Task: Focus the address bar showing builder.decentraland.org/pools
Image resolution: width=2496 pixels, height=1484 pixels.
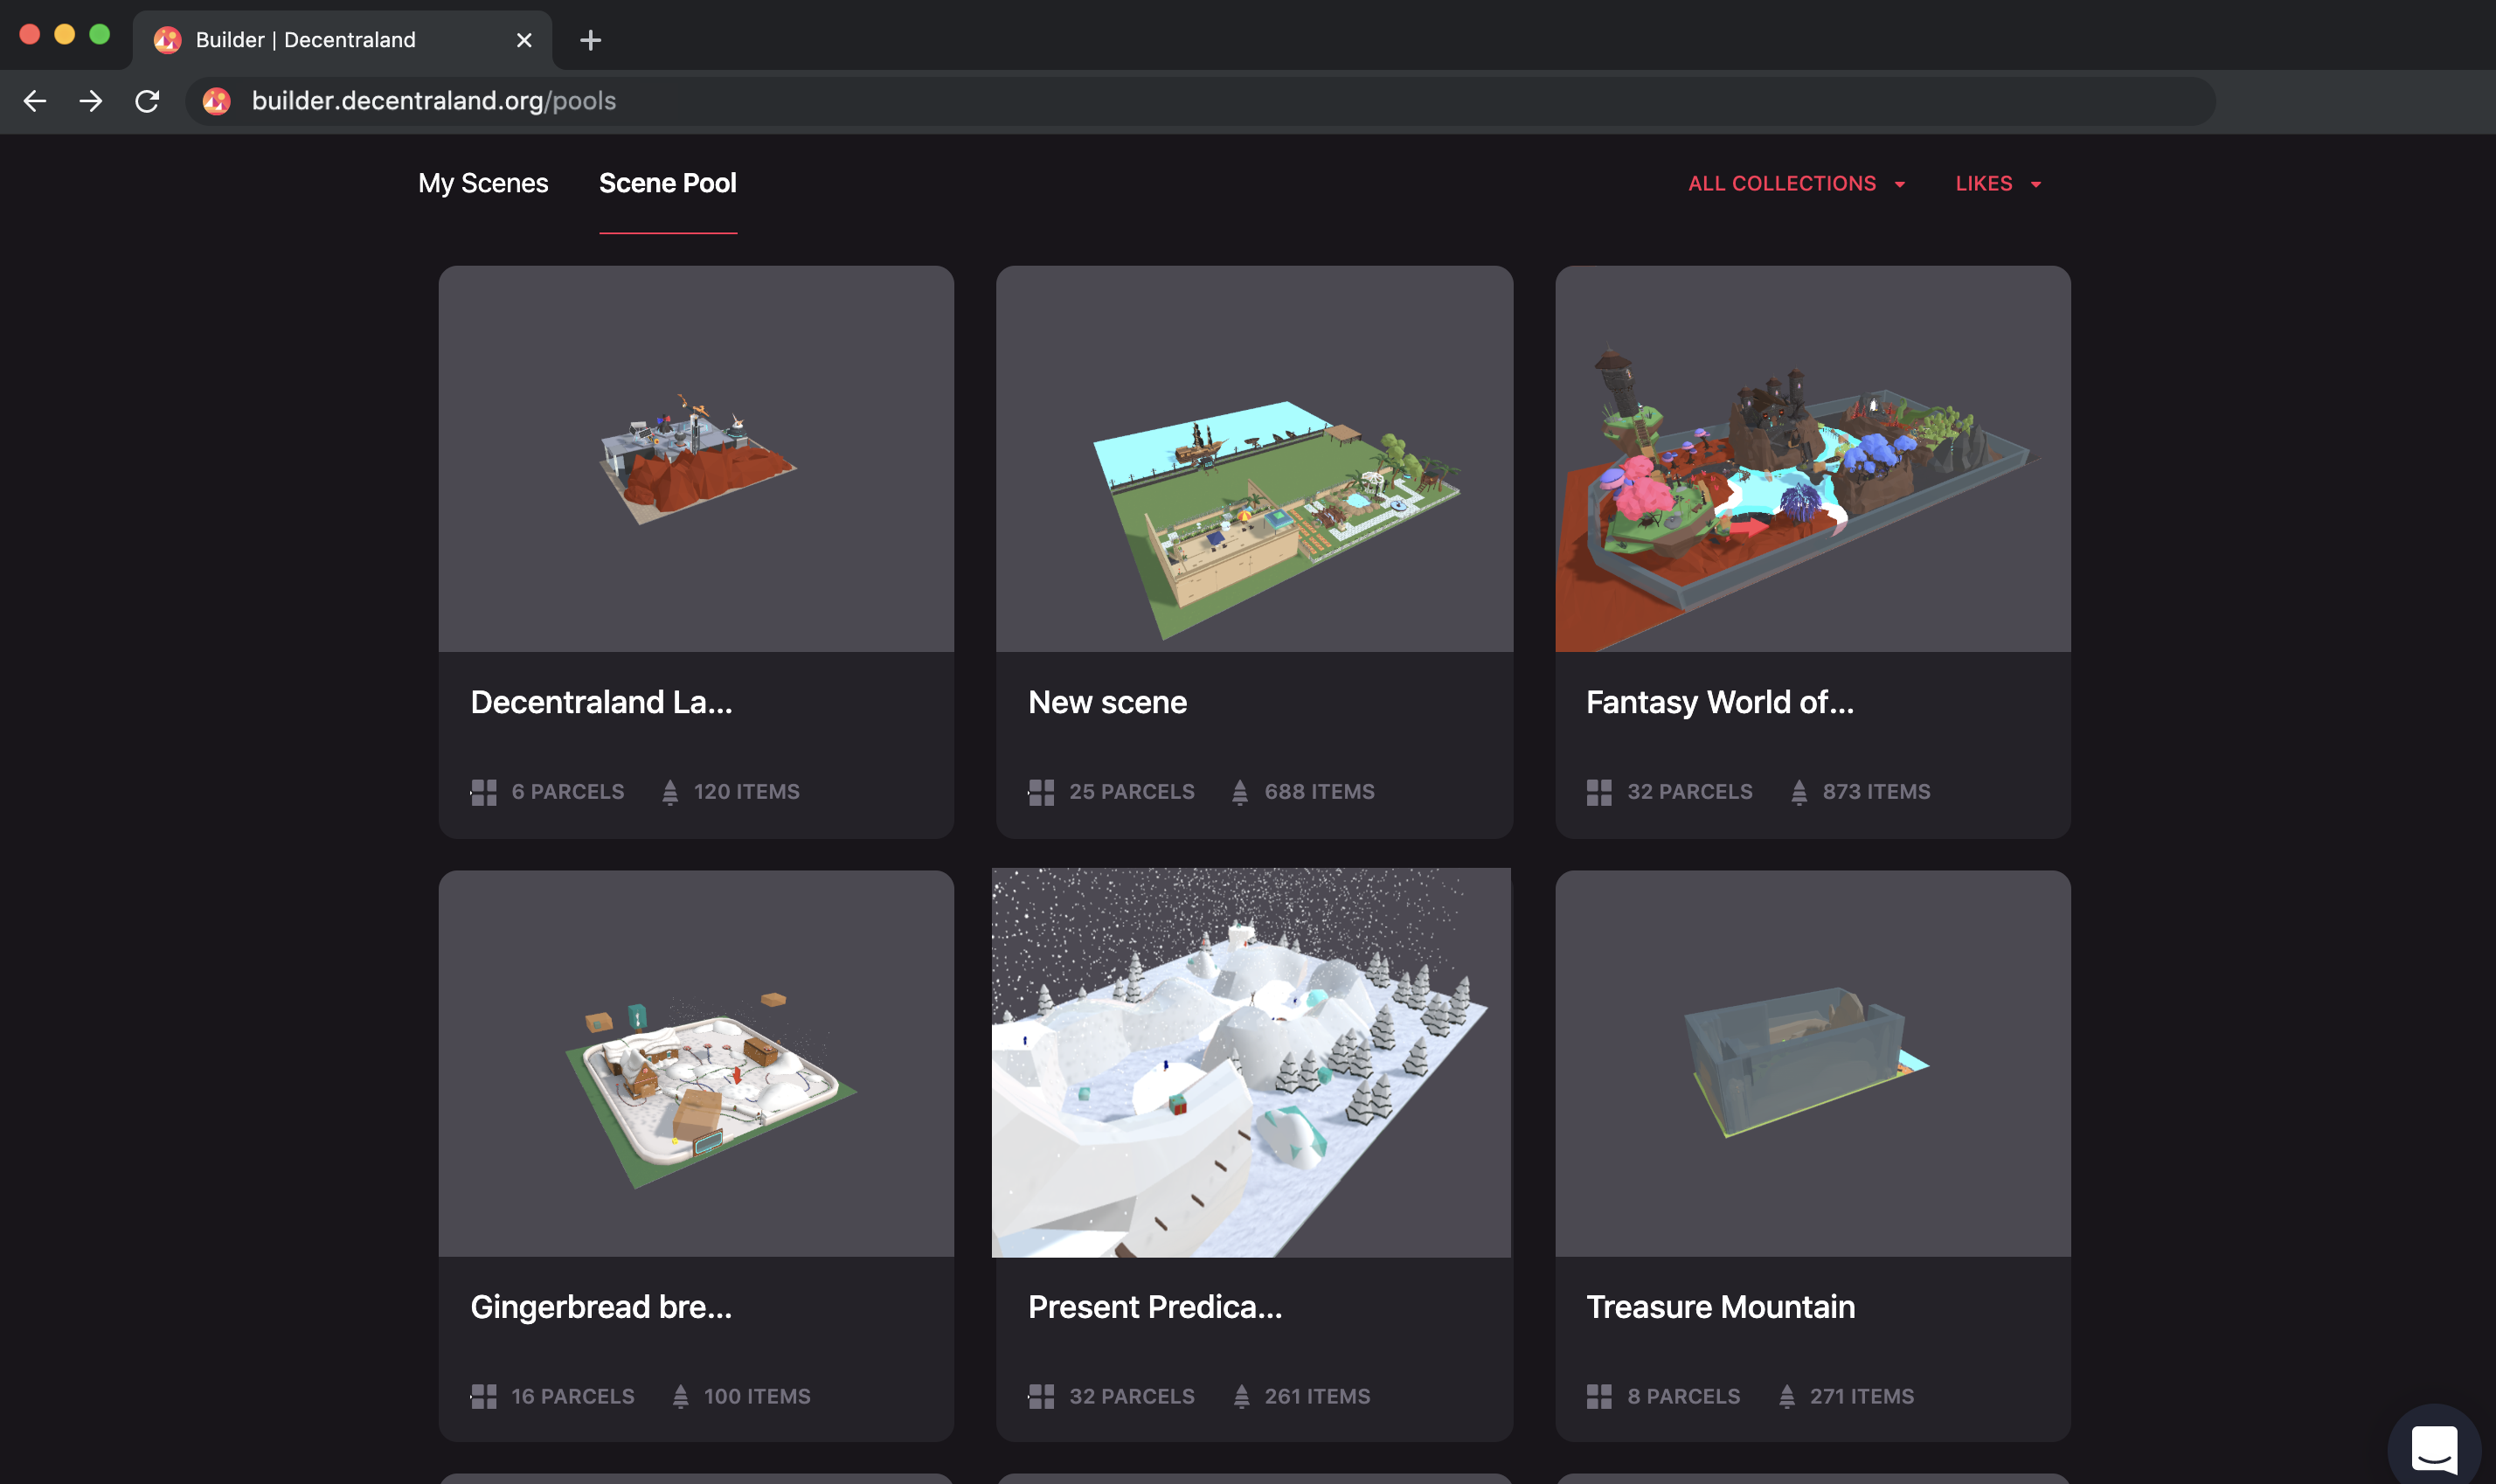Action: (x=1200, y=101)
